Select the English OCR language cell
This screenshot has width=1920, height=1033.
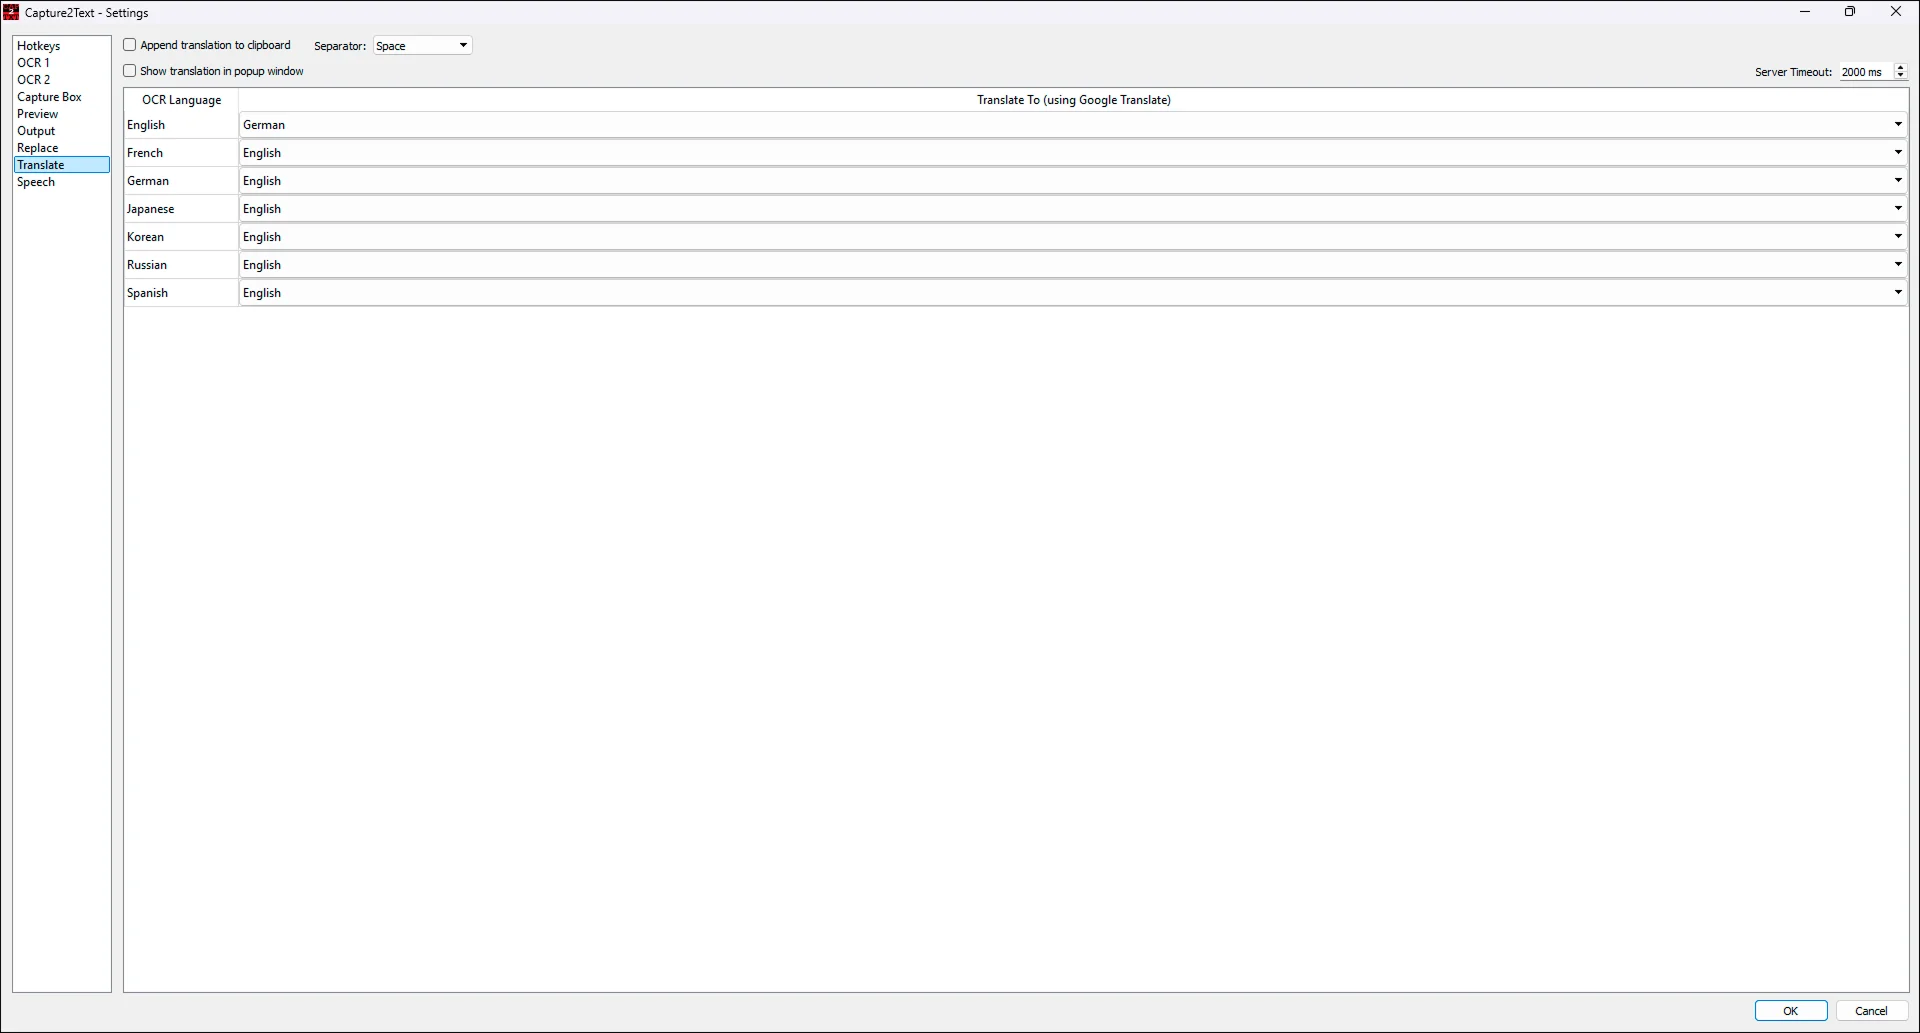pyautogui.click(x=181, y=125)
